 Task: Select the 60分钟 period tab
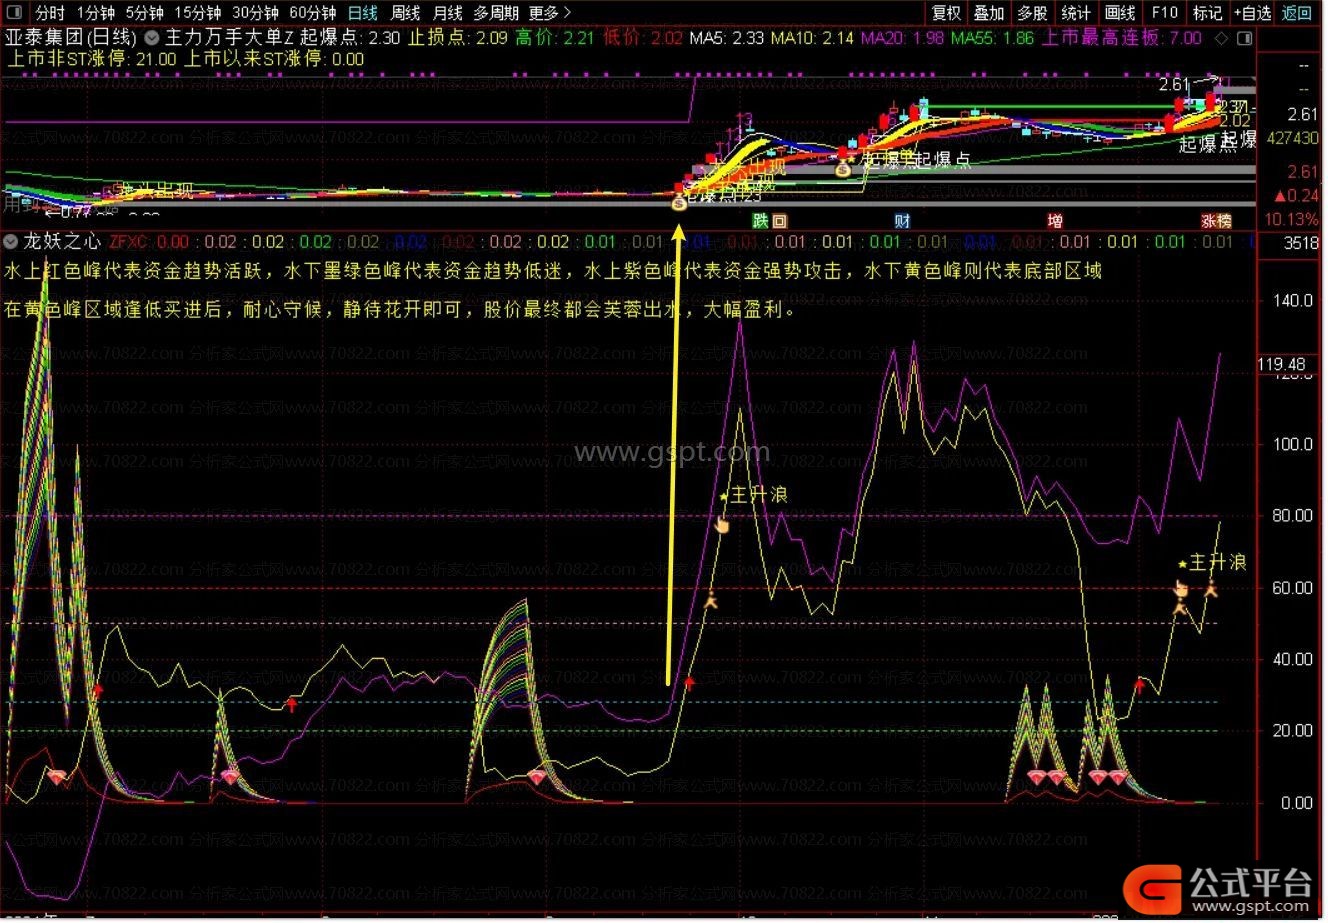coord(313,13)
